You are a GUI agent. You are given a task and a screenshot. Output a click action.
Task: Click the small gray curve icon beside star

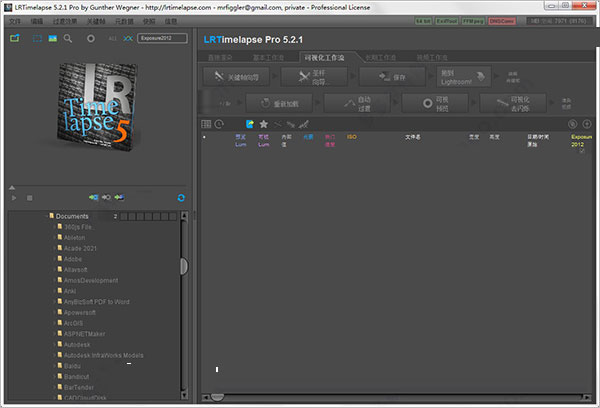[278, 124]
